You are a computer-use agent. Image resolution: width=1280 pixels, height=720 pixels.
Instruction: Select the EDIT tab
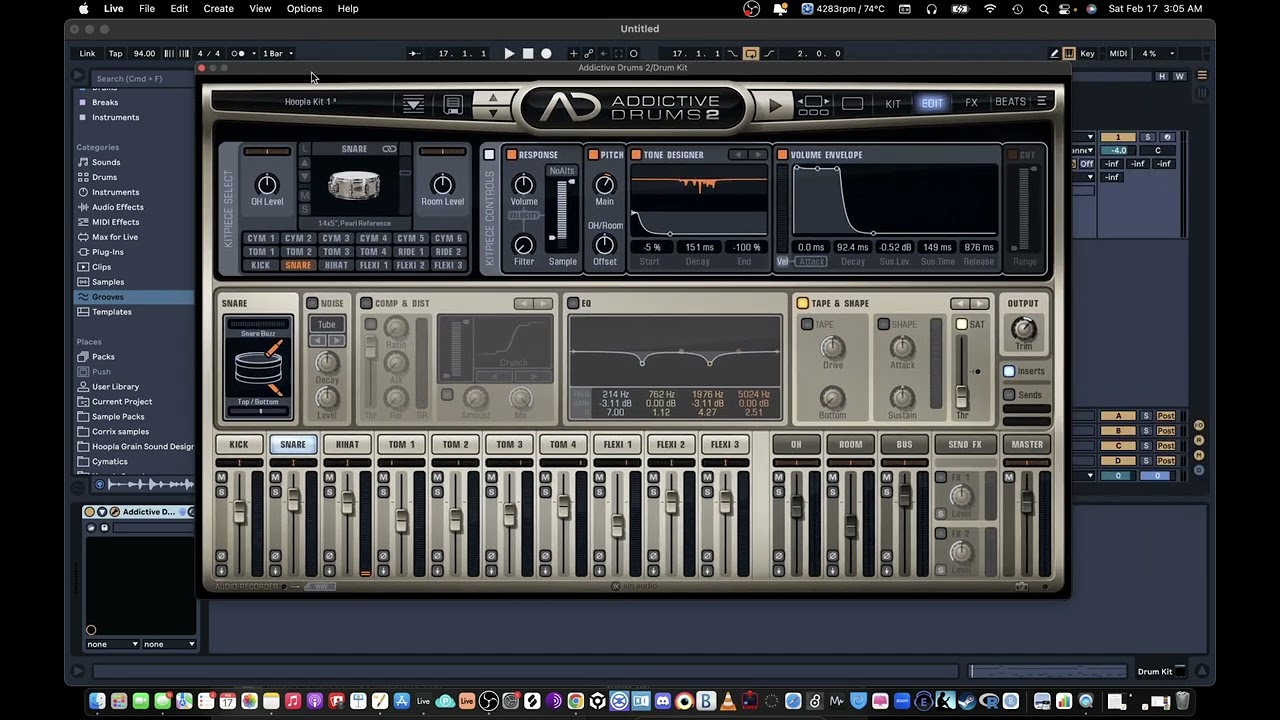coord(932,103)
